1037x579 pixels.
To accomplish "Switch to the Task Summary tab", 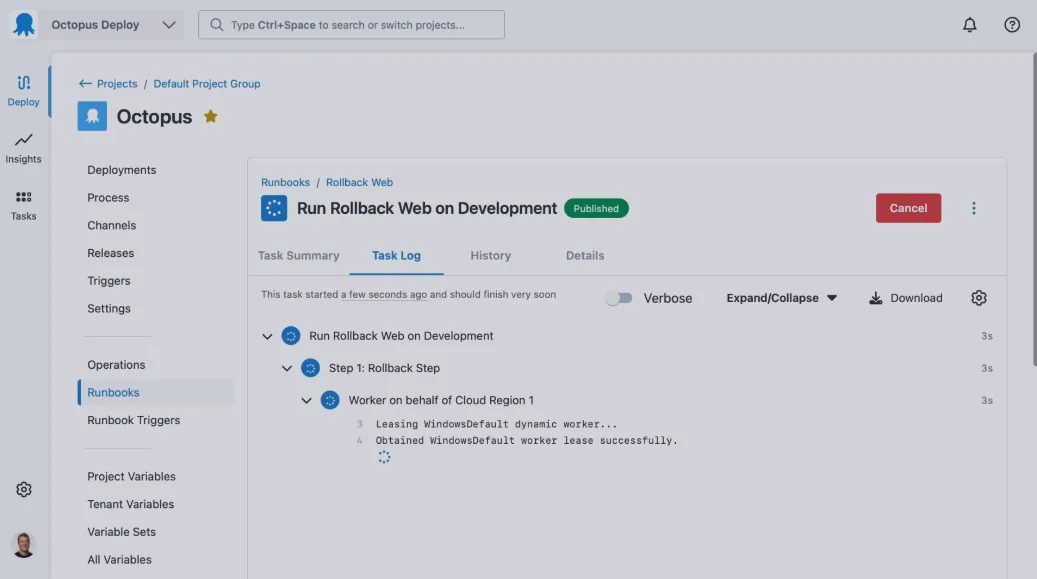I will [298, 256].
